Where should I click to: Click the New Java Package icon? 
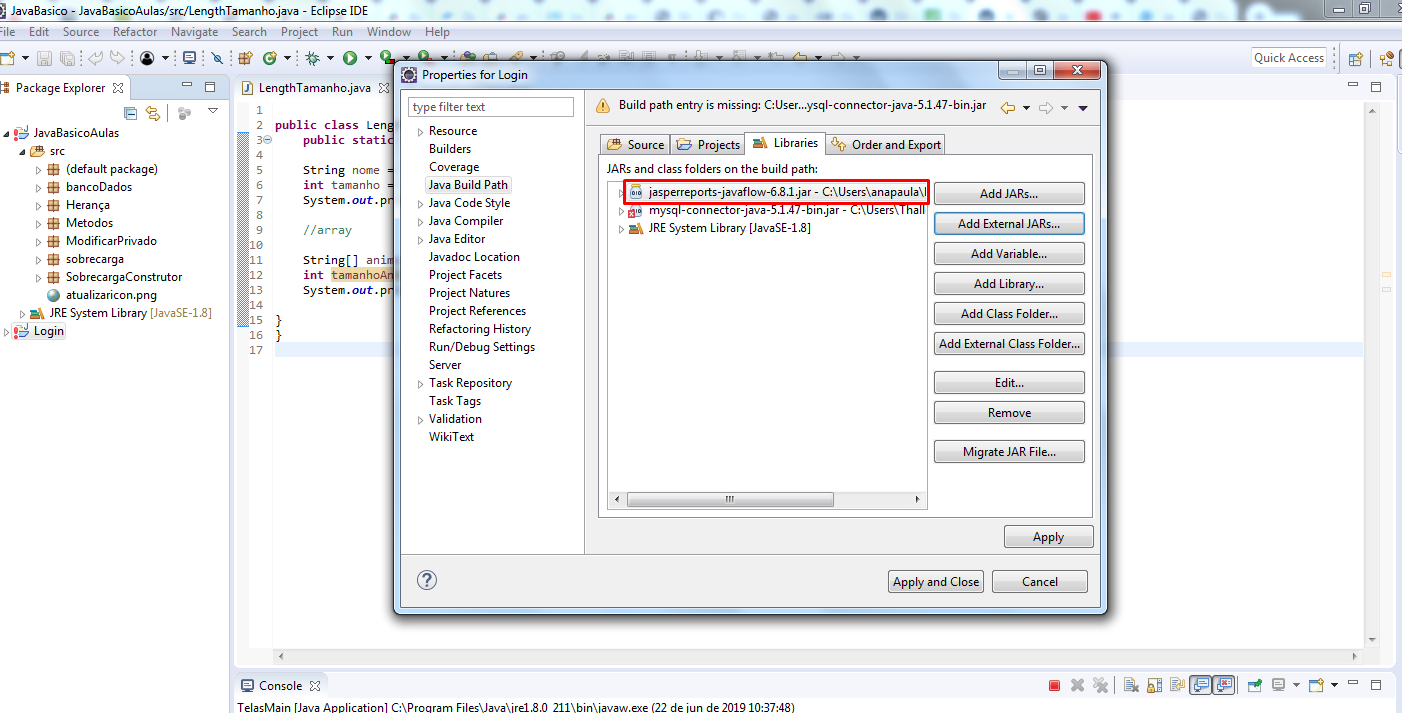[245, 59]
